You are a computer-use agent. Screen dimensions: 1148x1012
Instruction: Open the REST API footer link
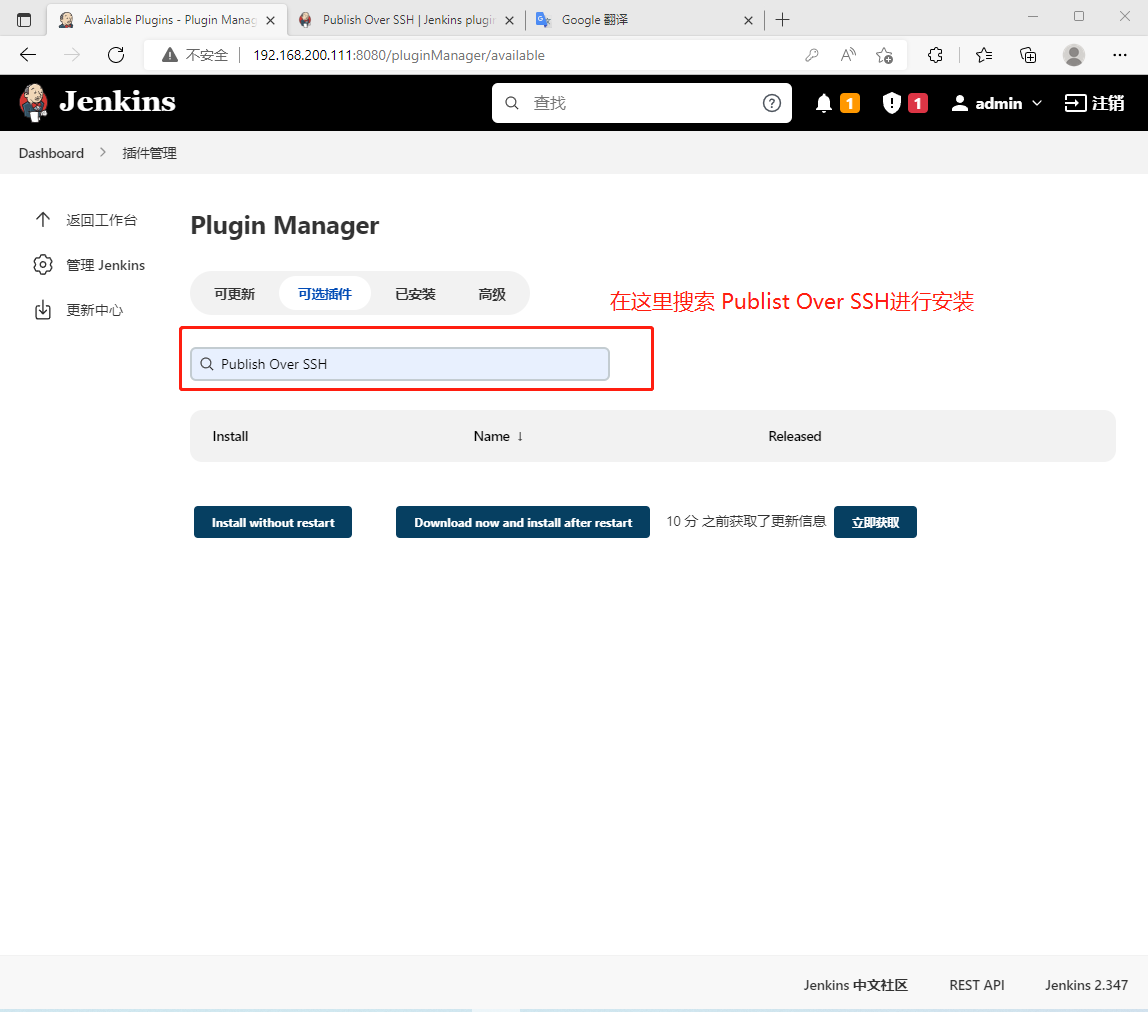[x=977, y=985]
